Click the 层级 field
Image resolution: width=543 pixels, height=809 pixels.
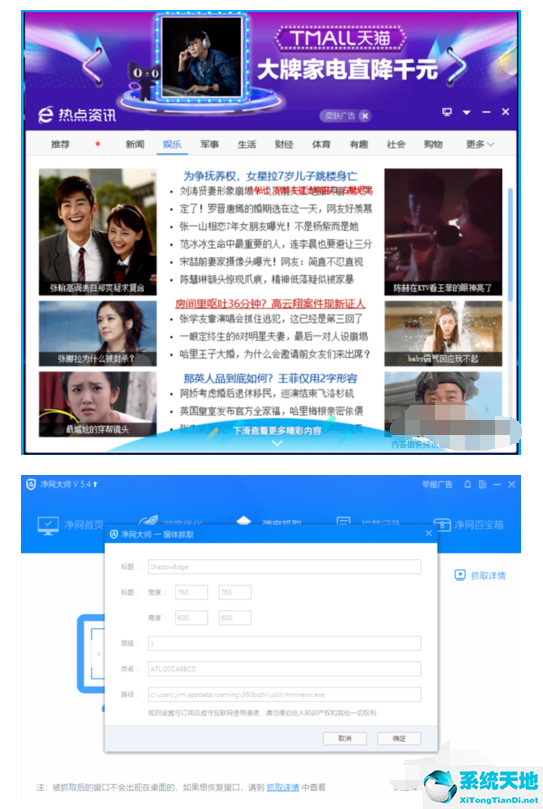coord(284,643)
